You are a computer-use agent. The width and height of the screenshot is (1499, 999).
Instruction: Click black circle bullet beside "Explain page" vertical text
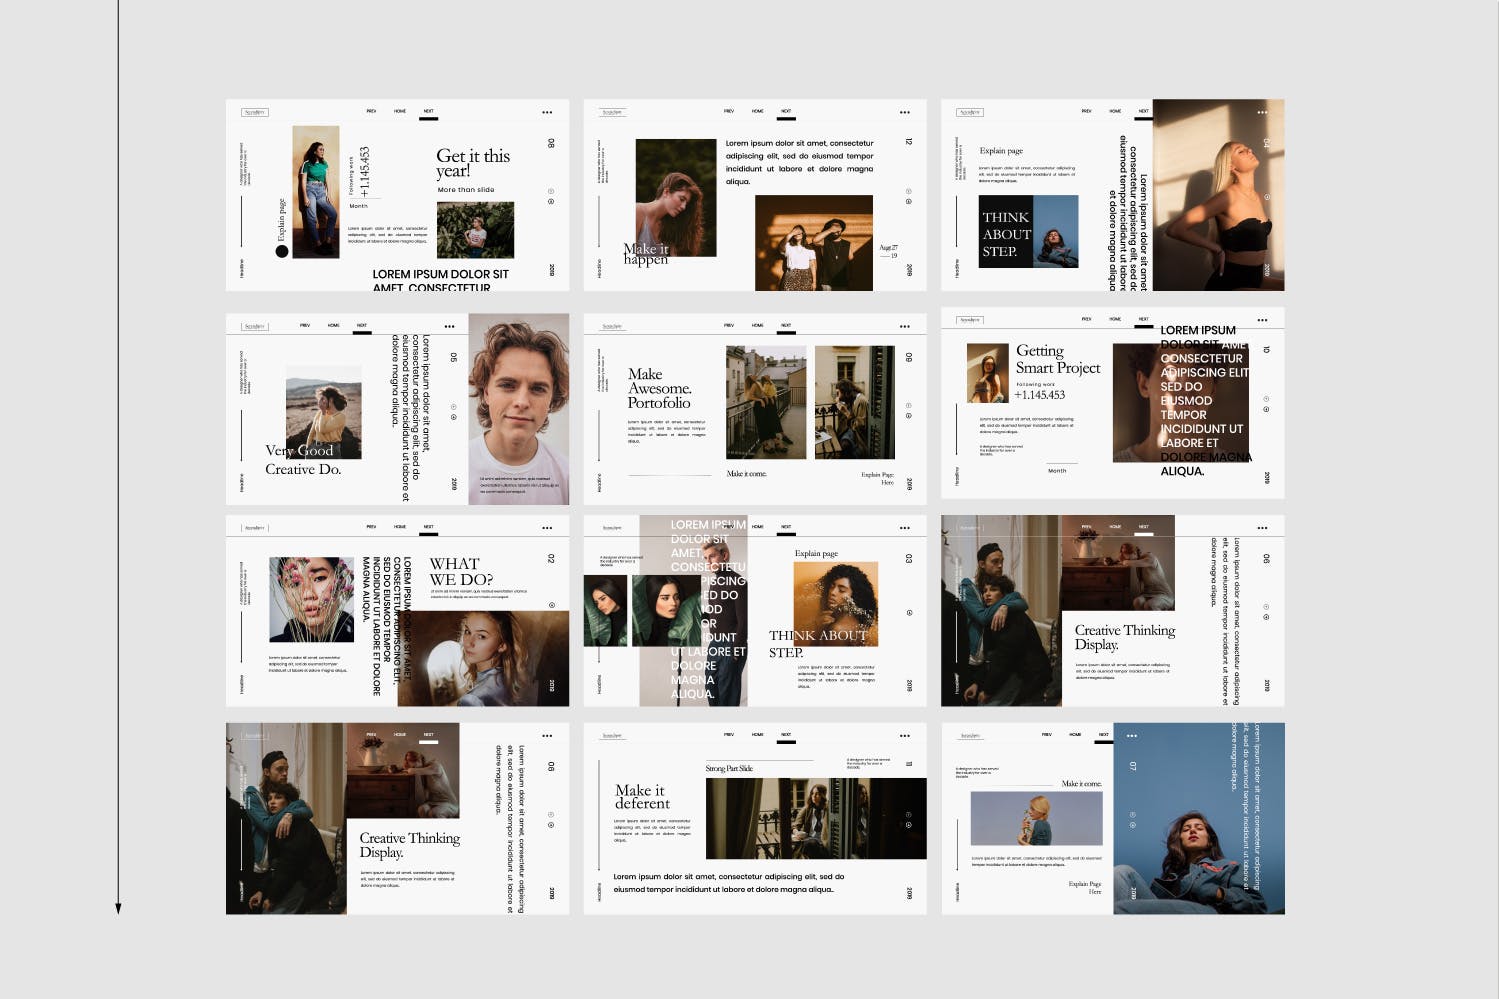[x=282, y=251]
